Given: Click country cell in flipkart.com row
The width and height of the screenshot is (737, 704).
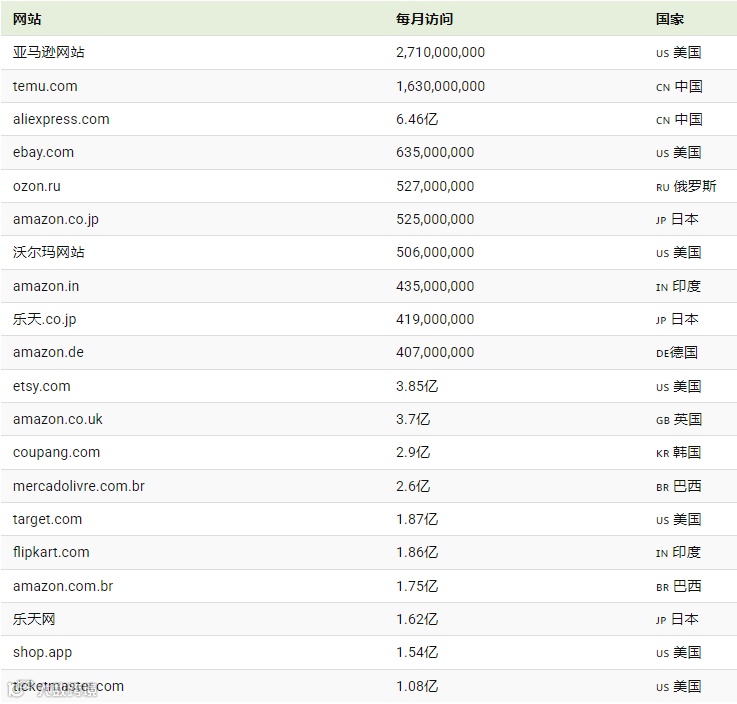Looking at the screenshot, I should pyautogui.click(x=679, y=552).
